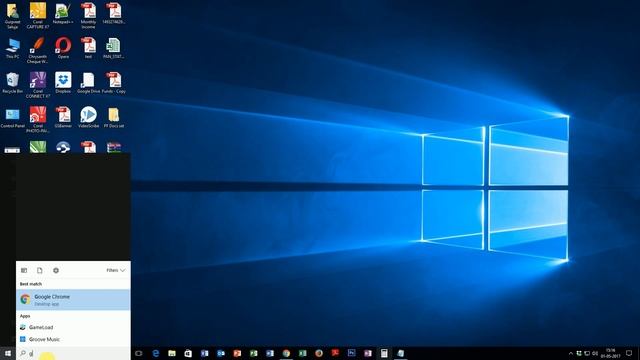
Task: Open volume control in system tray
Action: pyautogui.click(x=595, y=353)
